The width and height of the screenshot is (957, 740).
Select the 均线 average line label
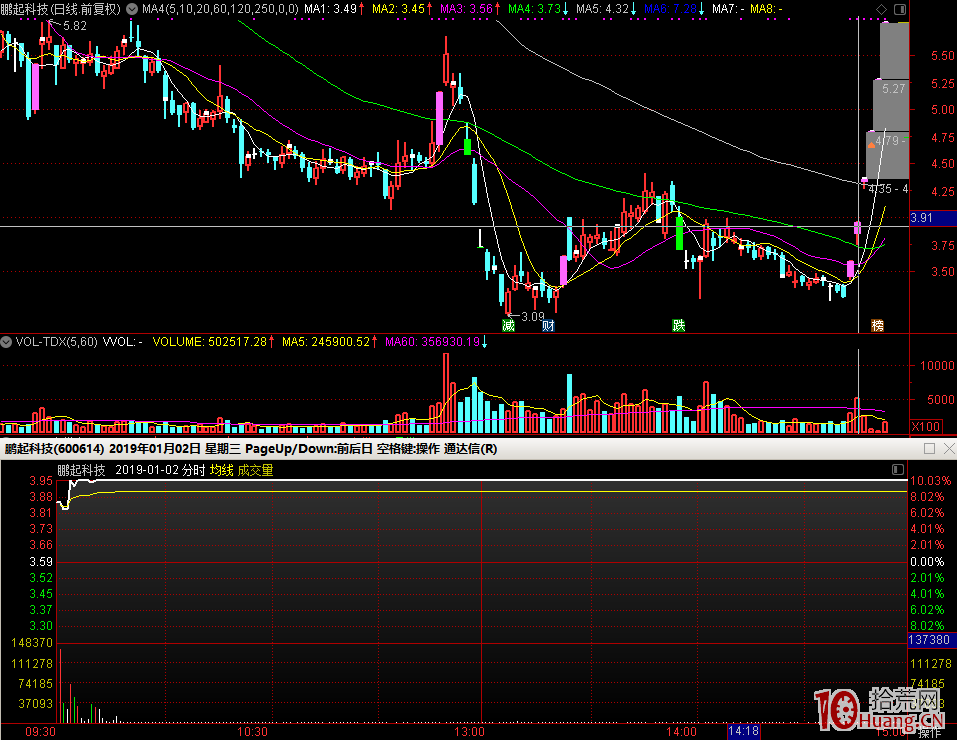221,470
